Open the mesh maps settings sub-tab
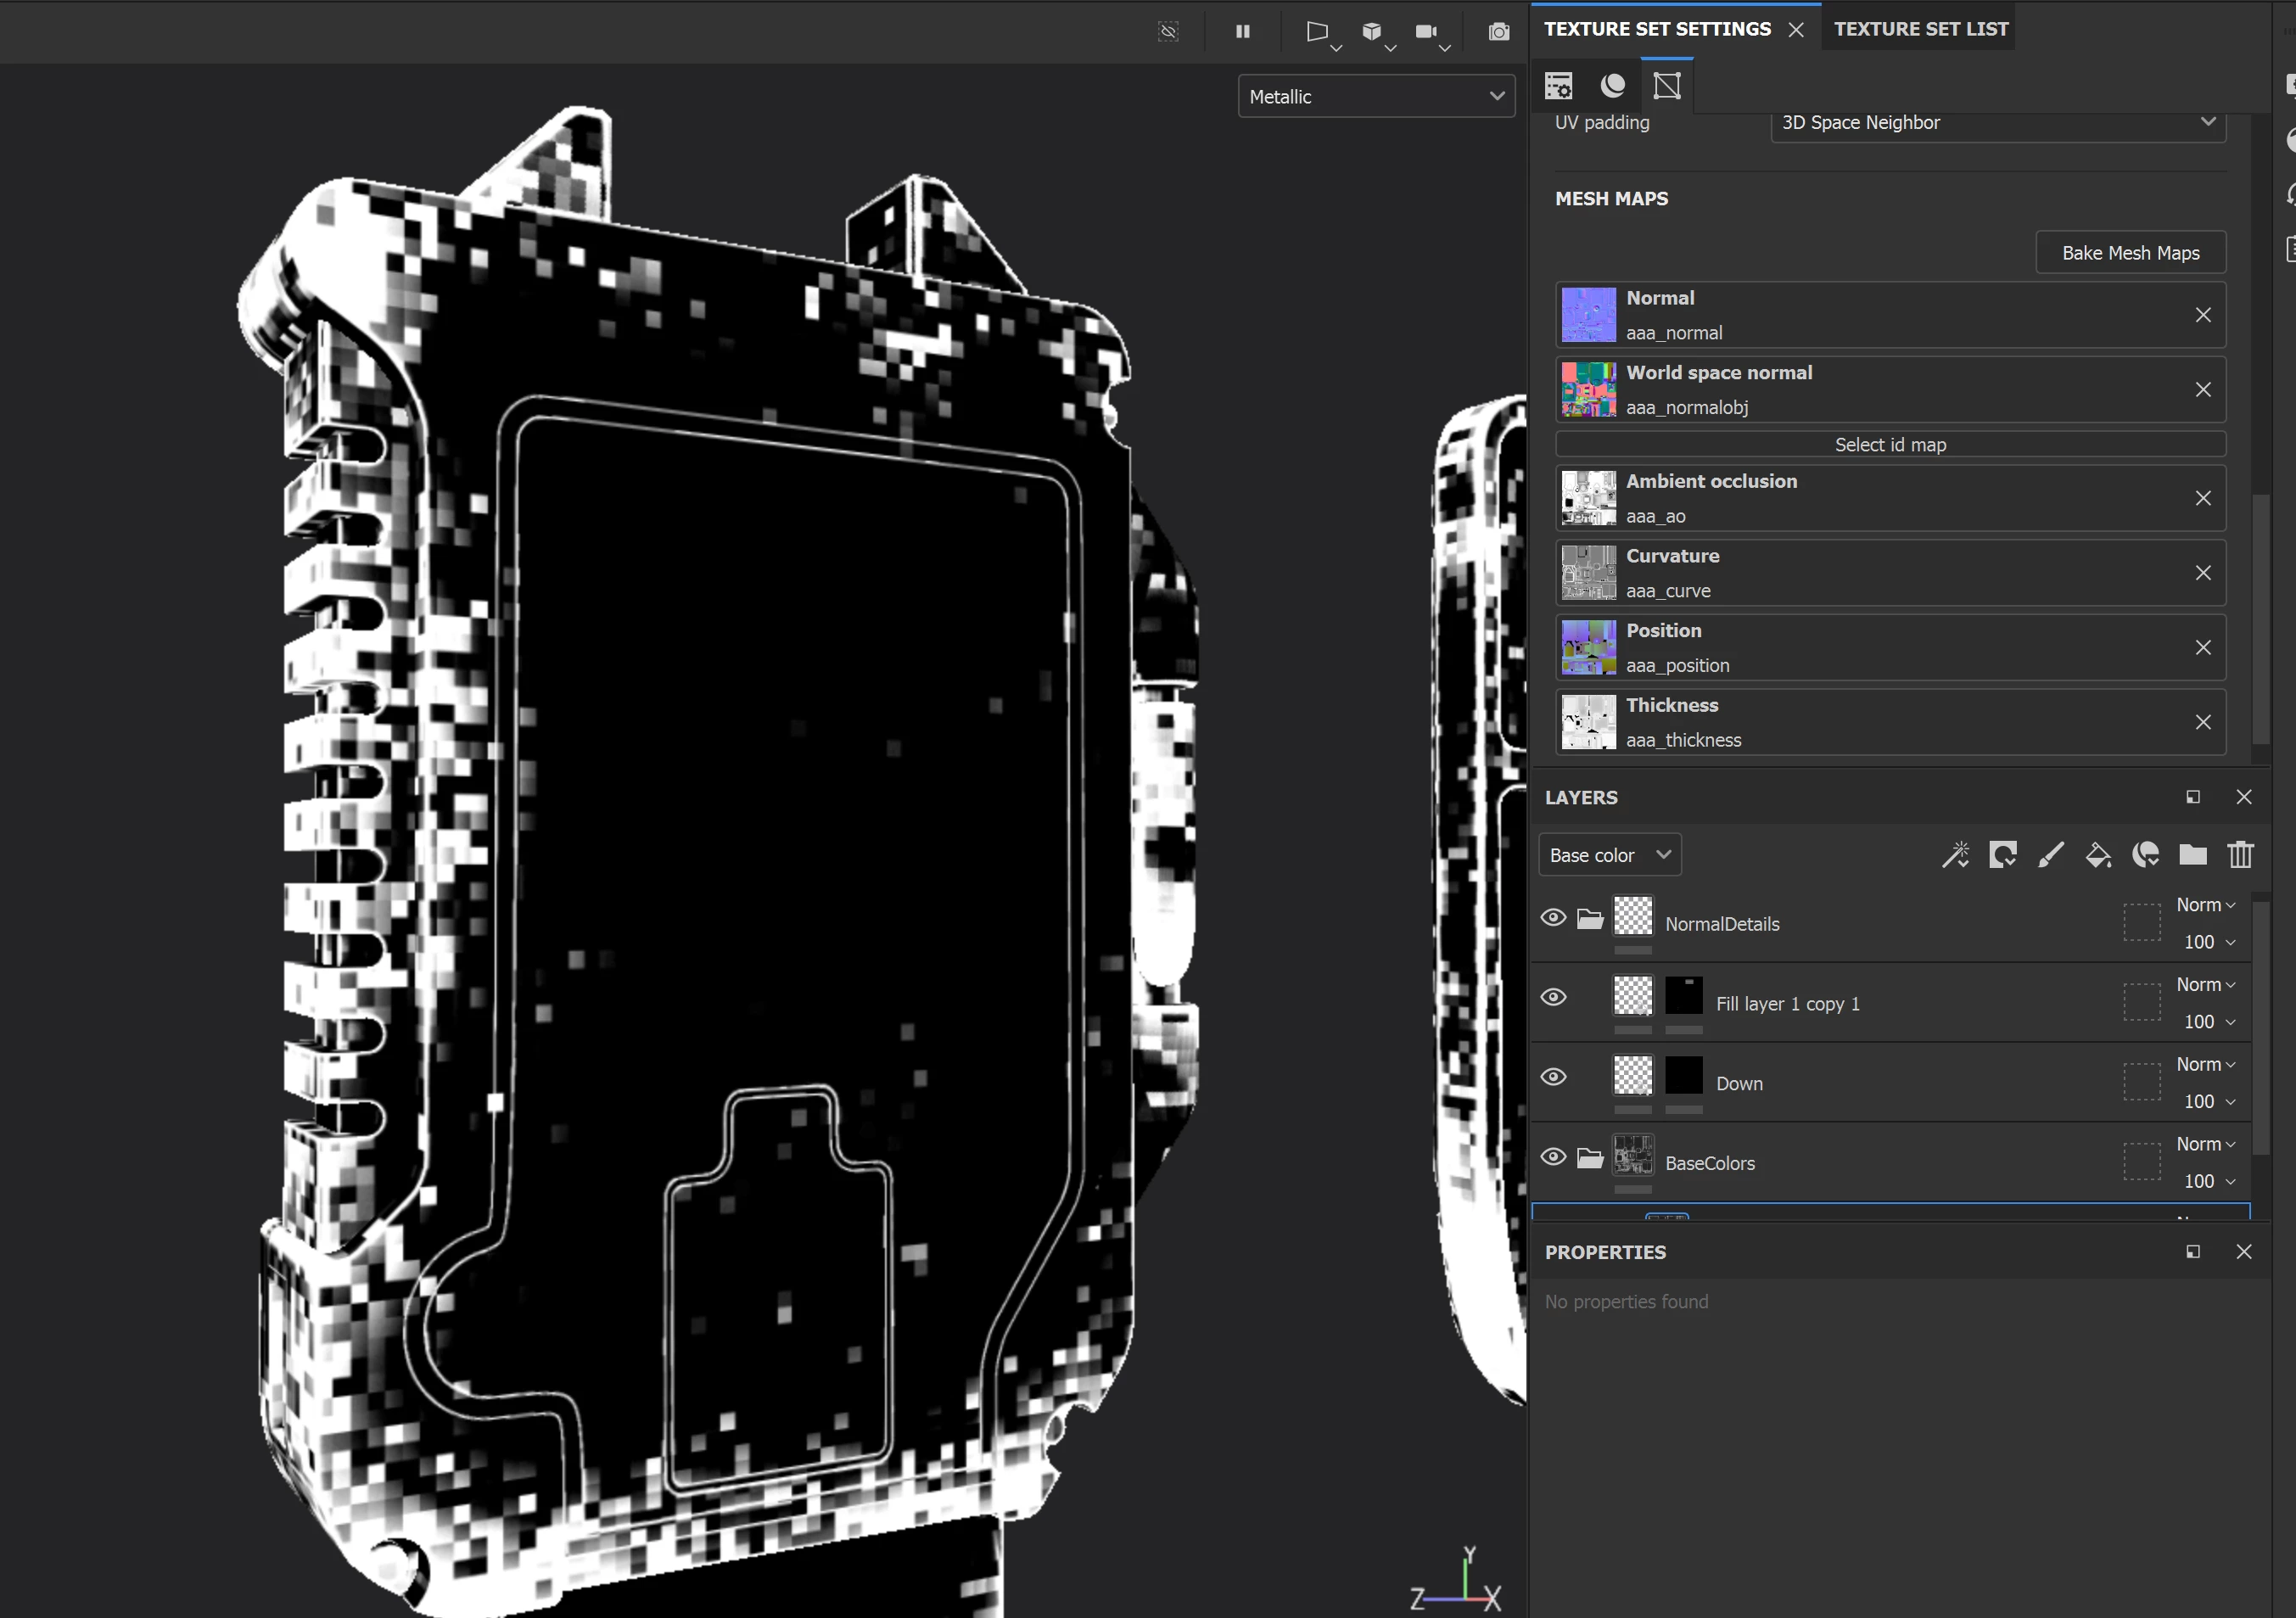2296x1618 pixels. point(1667,86)
